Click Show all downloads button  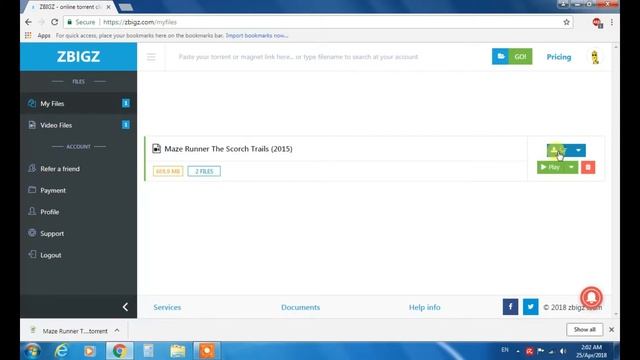coord(584,329)
